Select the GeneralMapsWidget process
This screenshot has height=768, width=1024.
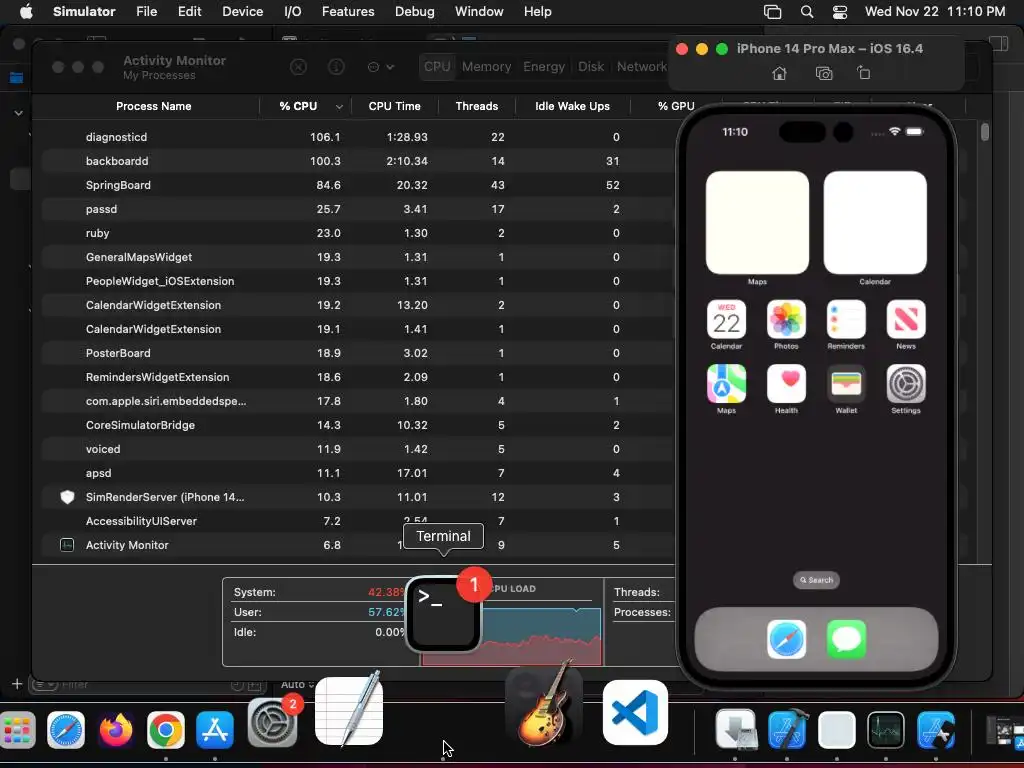coord(358,257)
